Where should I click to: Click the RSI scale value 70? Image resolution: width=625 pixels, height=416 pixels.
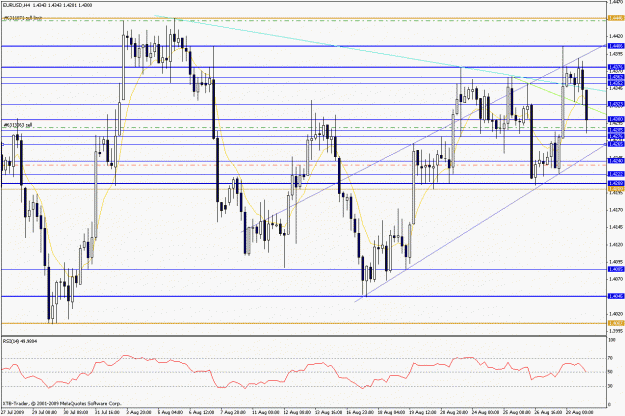click(x=610, y=358)
